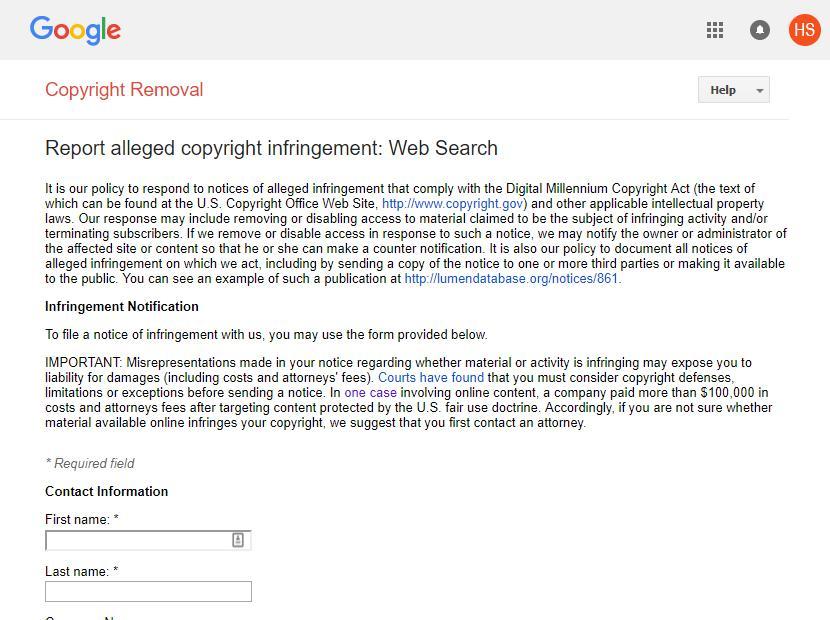Open the HS account avatar
Screen dimensions: 830x620
pyautogui.click(x=805, y=29)
